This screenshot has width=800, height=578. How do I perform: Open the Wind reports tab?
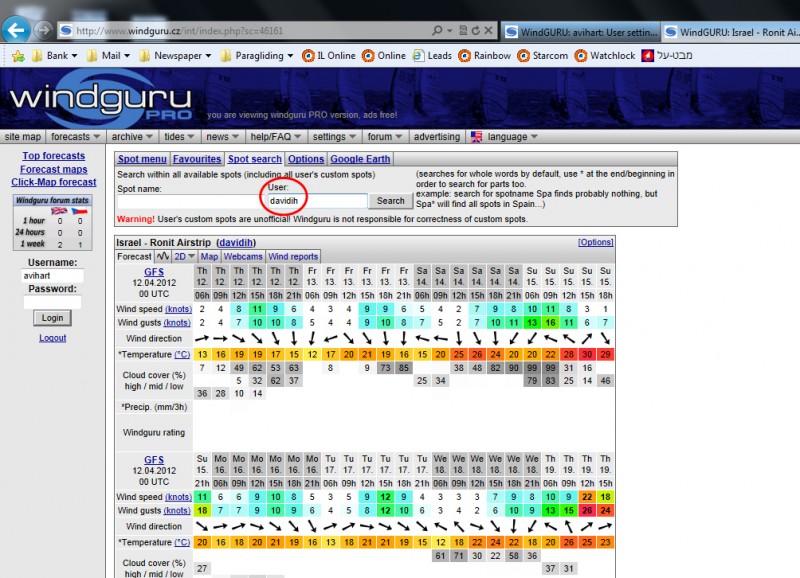[293, 256]
